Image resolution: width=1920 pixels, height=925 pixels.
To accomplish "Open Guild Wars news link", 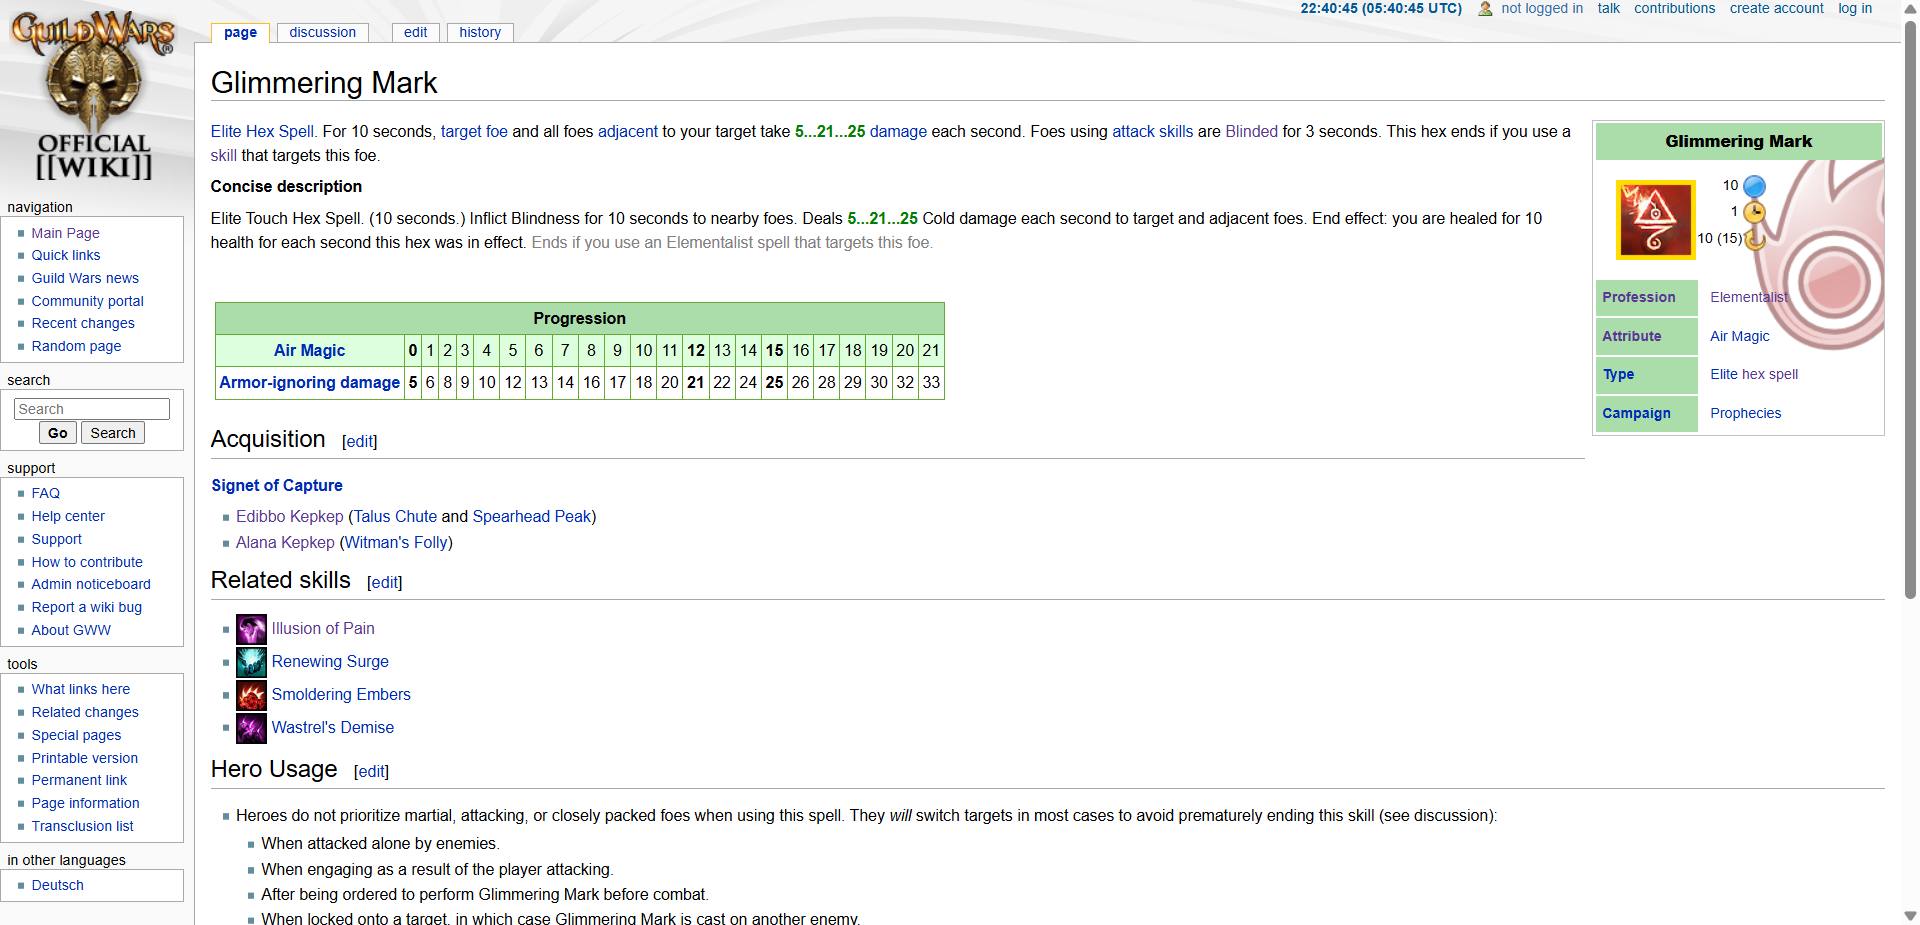I will pyautogui.click(x=85, y=278).
